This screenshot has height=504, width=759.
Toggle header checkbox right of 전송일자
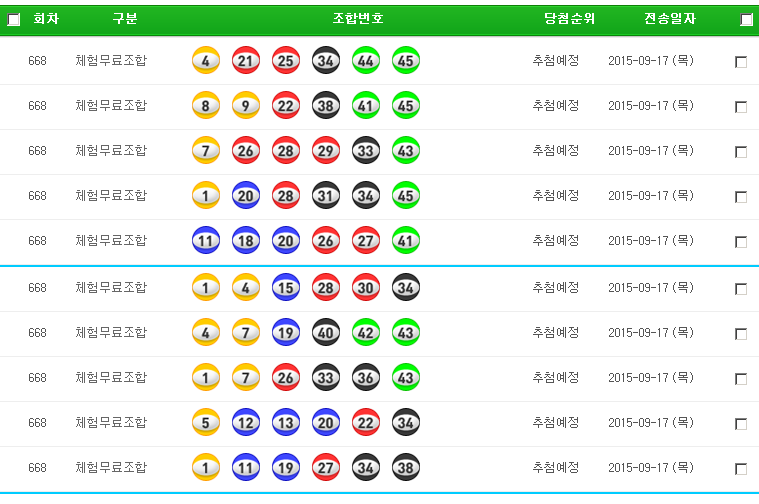coord(746,19)
